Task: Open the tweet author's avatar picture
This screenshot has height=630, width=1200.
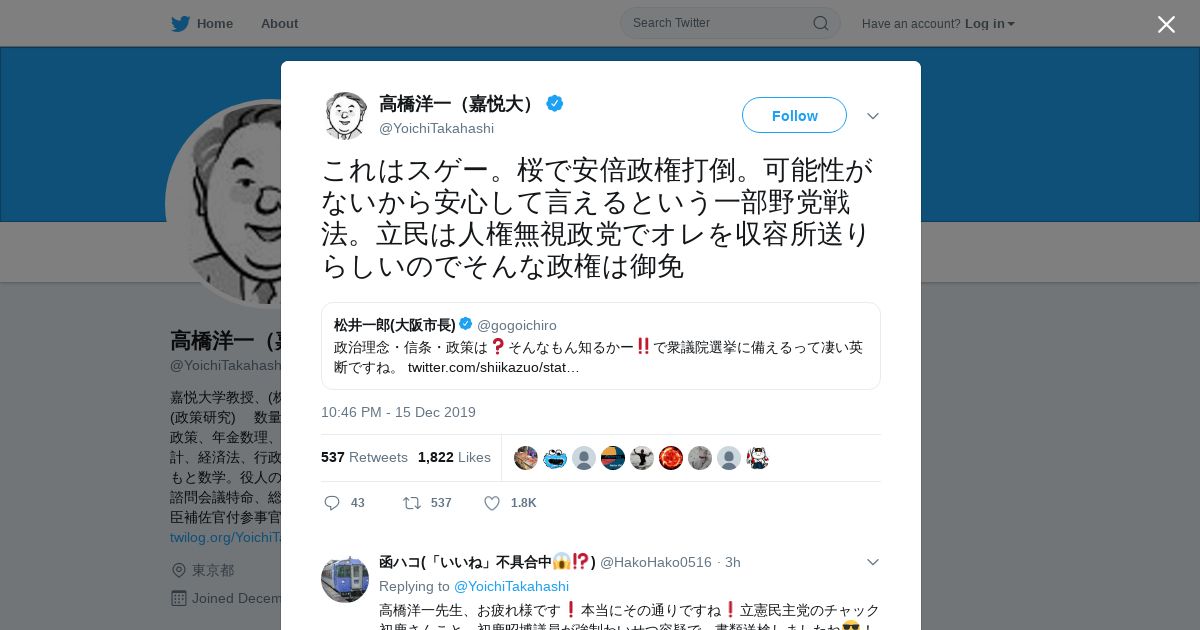Action: [345, 115]
